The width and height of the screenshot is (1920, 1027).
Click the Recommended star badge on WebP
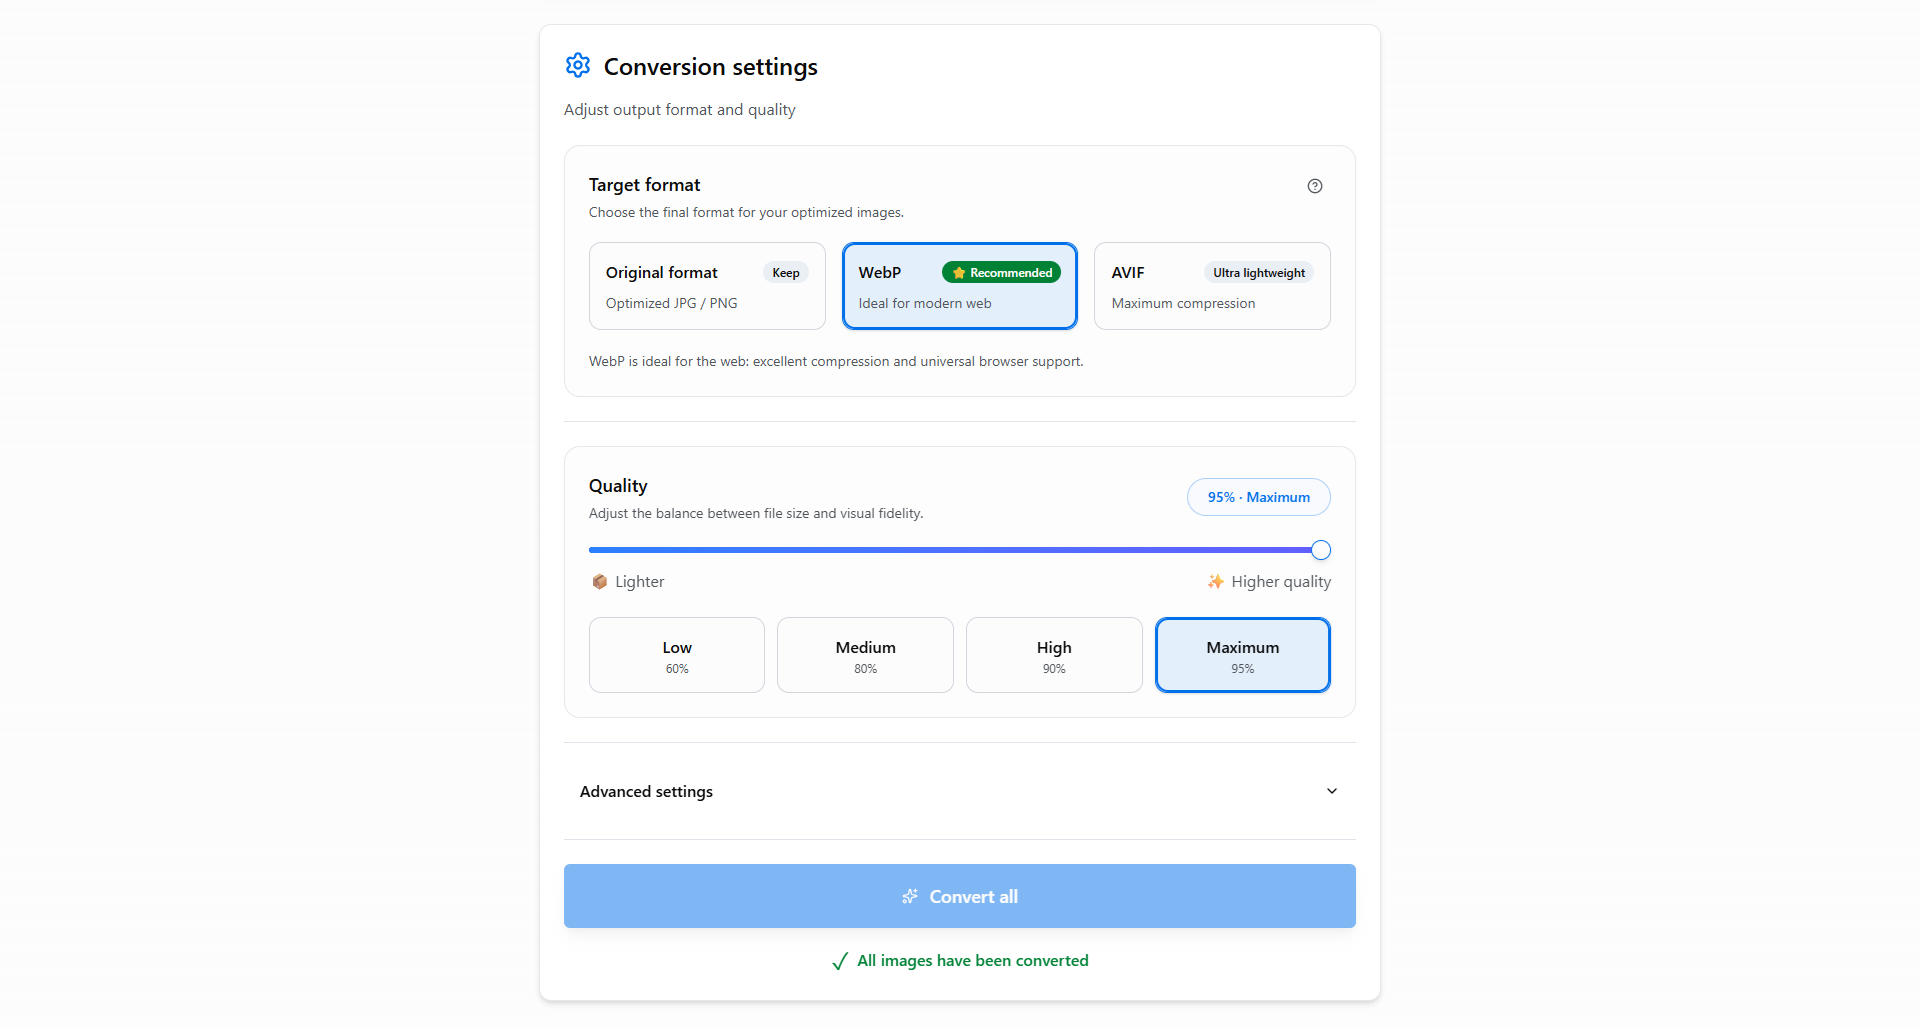click(1001, 273)
